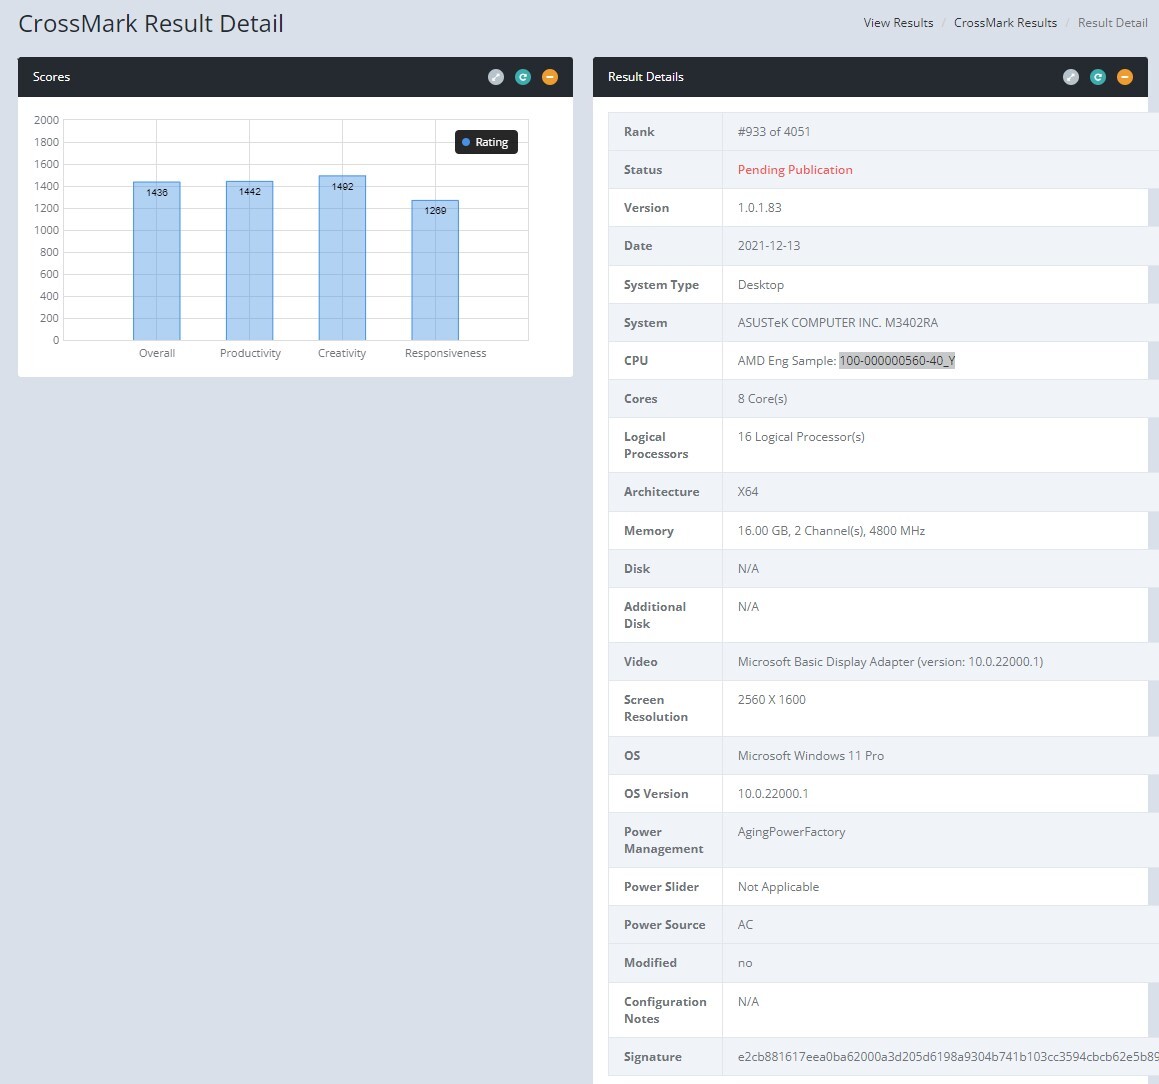
Task: Toggle the Rating series in the chart legend
Action: click(x=486, y=142)
